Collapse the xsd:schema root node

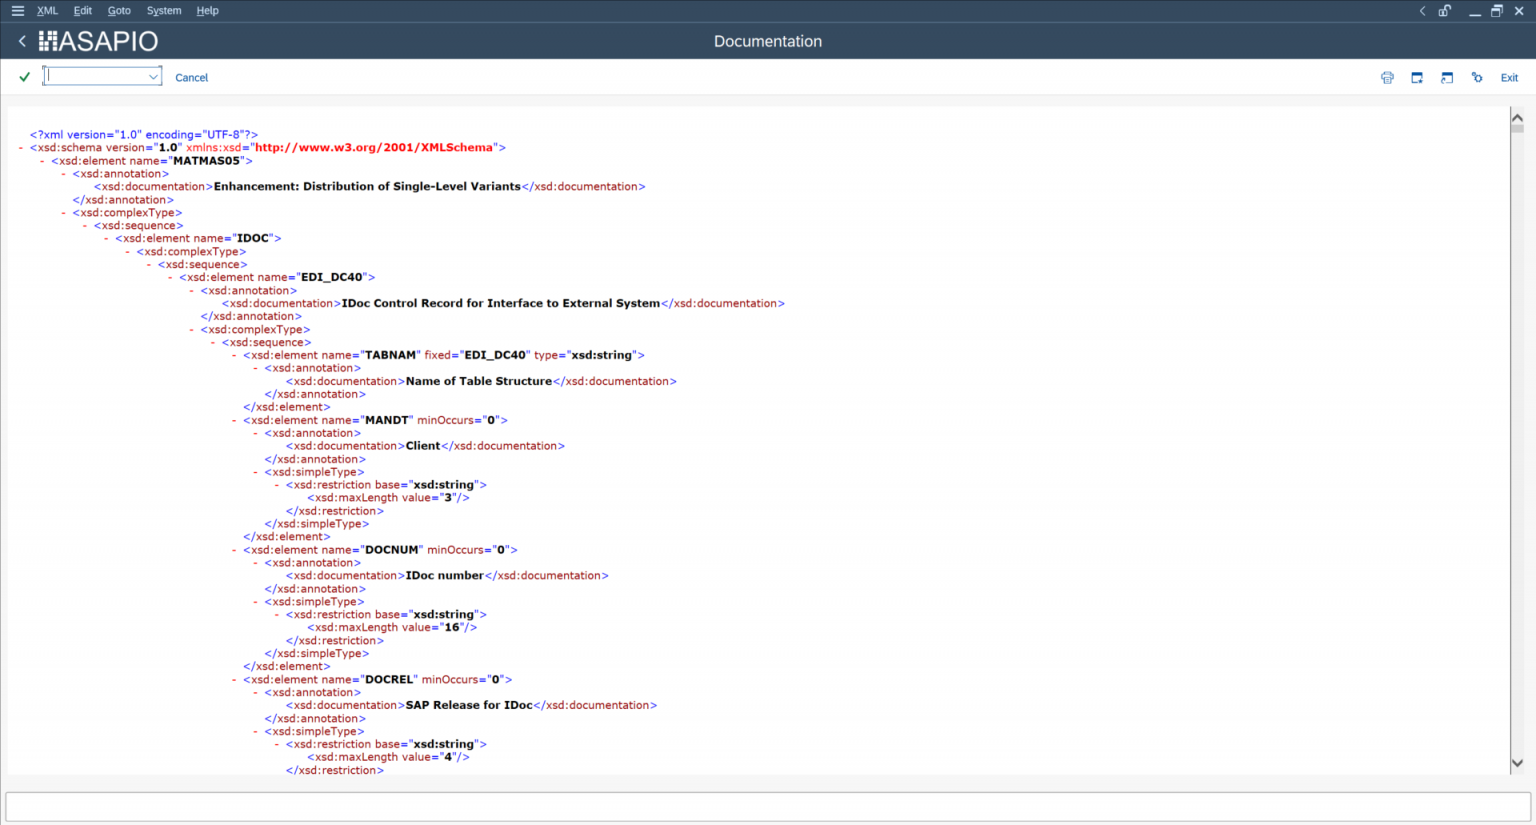tap(22, 148)
